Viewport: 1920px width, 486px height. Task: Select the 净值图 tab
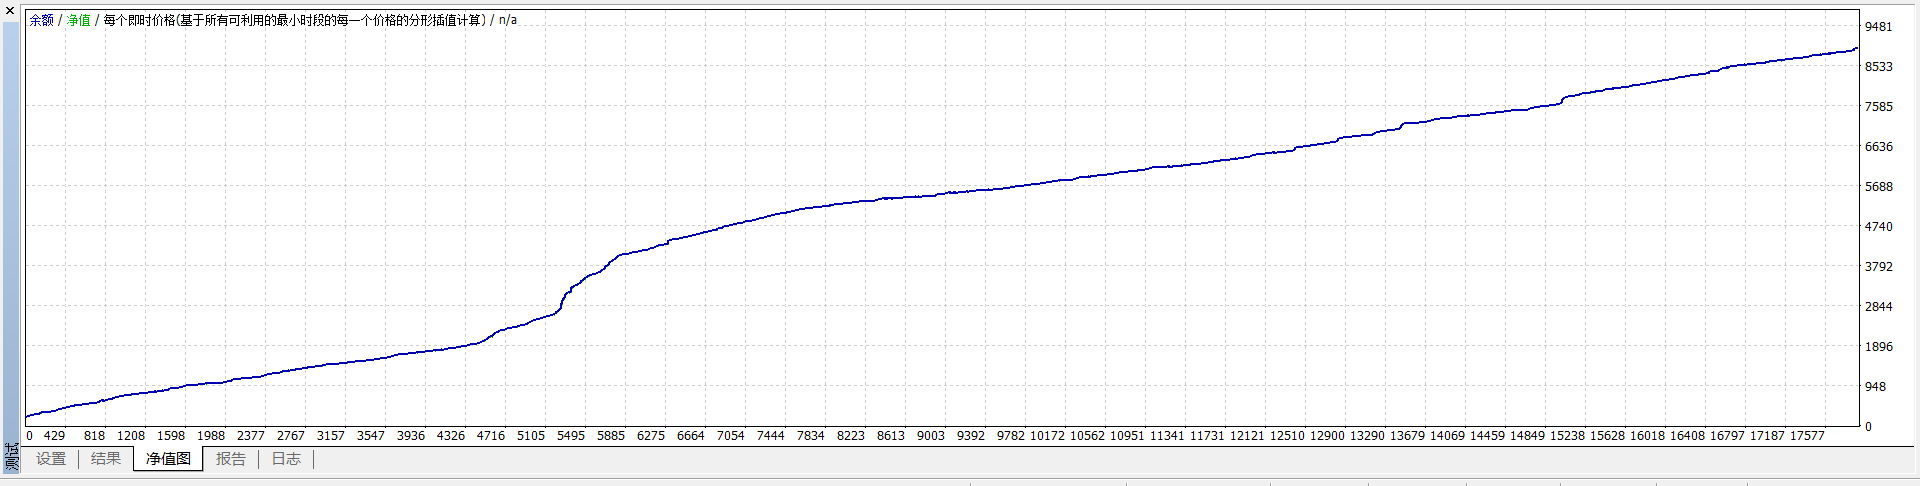[x=168, y=459]
